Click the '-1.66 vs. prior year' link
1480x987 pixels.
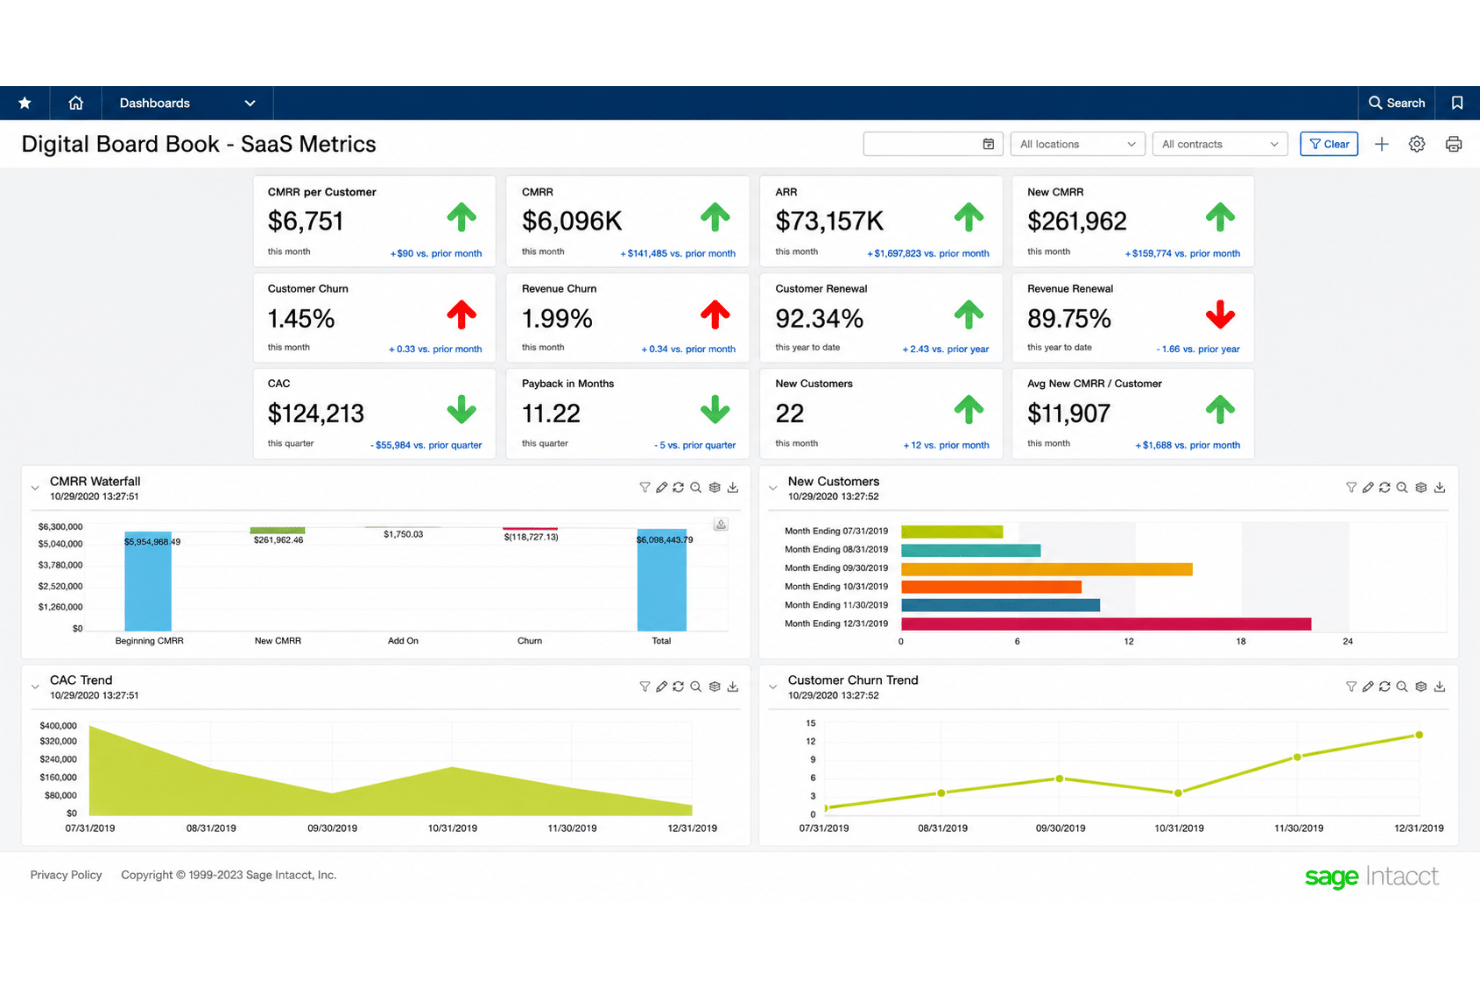coord(1198,350)
